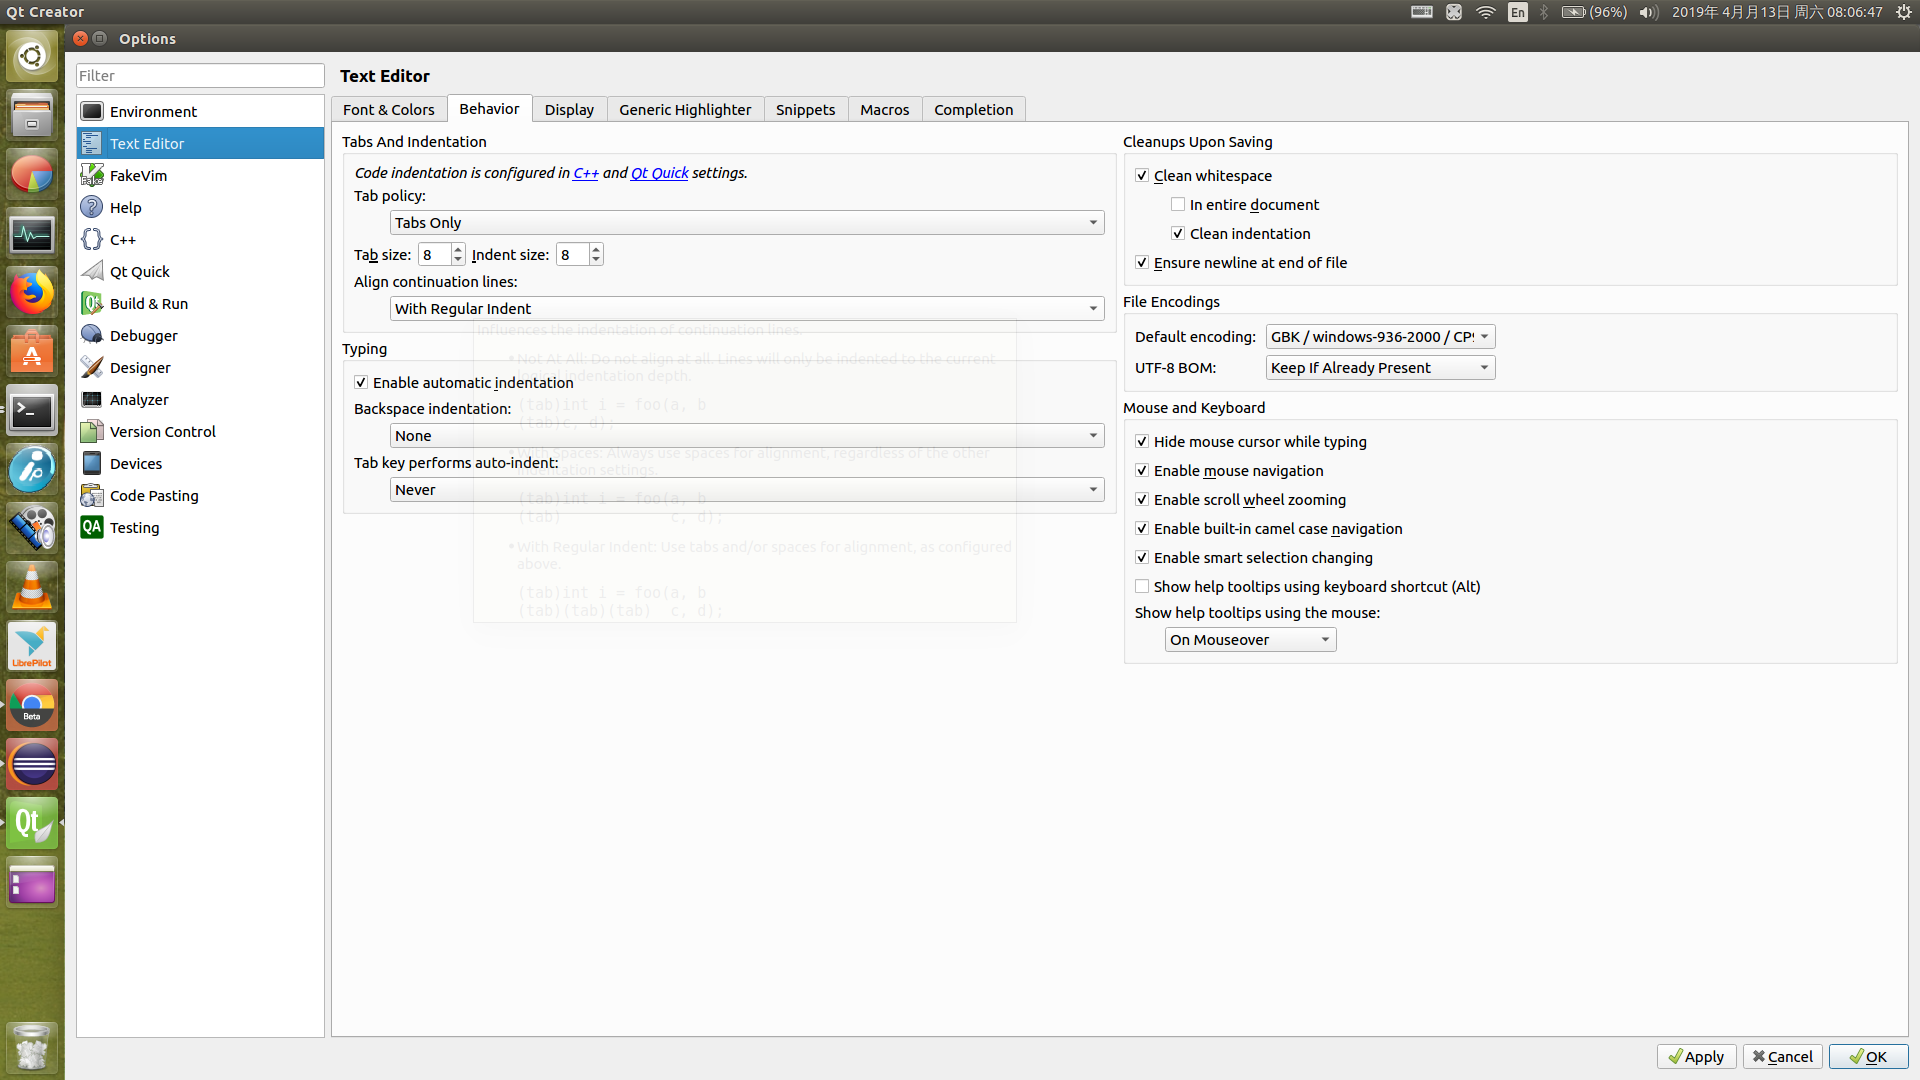Image resolution: width=1920 pixels, height=1080 pixels.
Task: Select the Code Pasting icon
Action: (92, 495)
